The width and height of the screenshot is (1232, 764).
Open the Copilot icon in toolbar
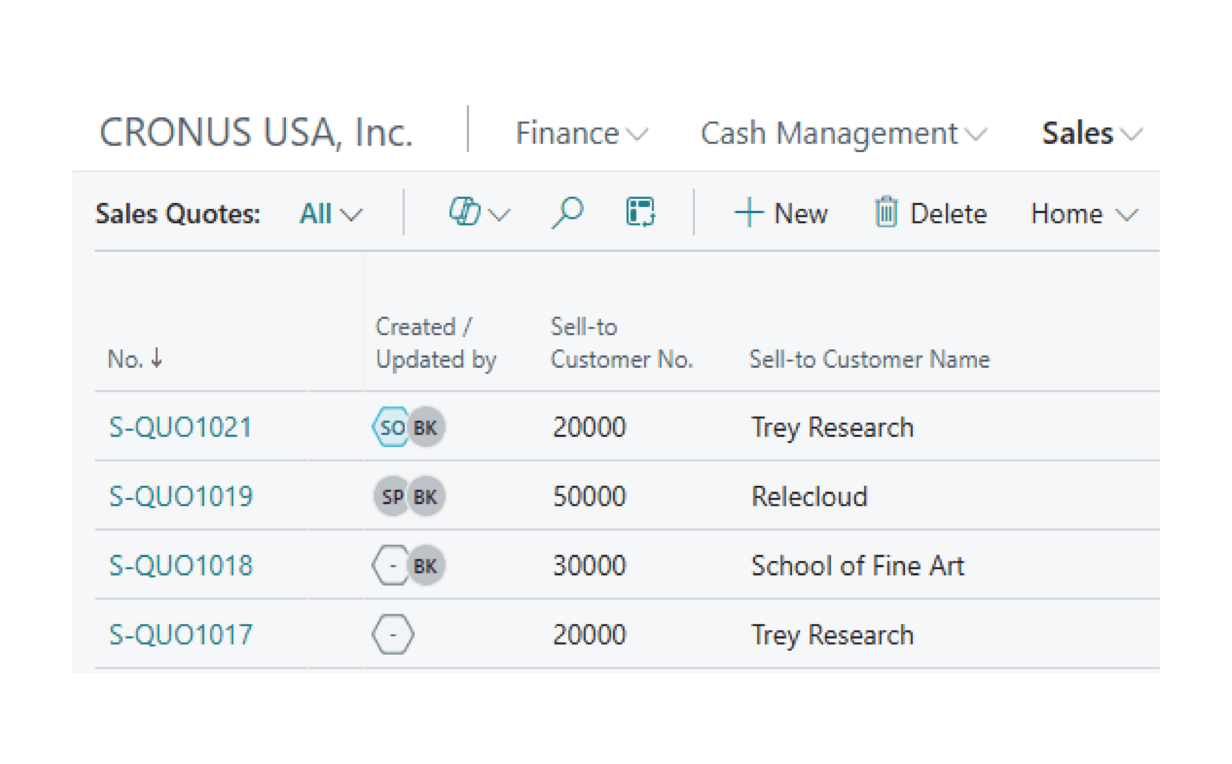click(x=465, y=213)
